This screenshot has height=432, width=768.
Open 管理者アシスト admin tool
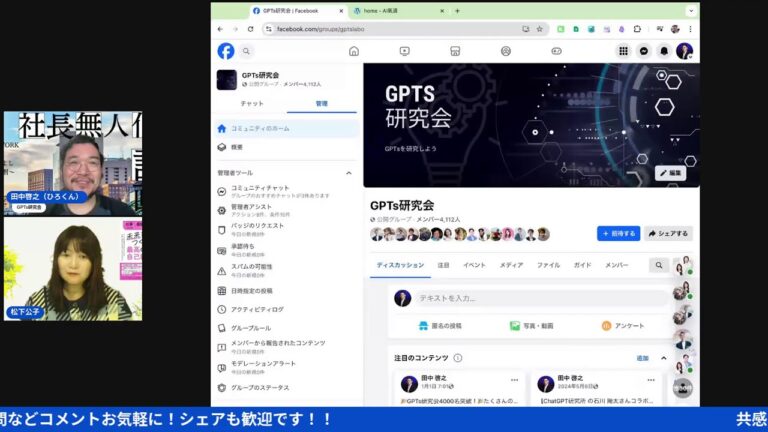click(x=287, y=210)
